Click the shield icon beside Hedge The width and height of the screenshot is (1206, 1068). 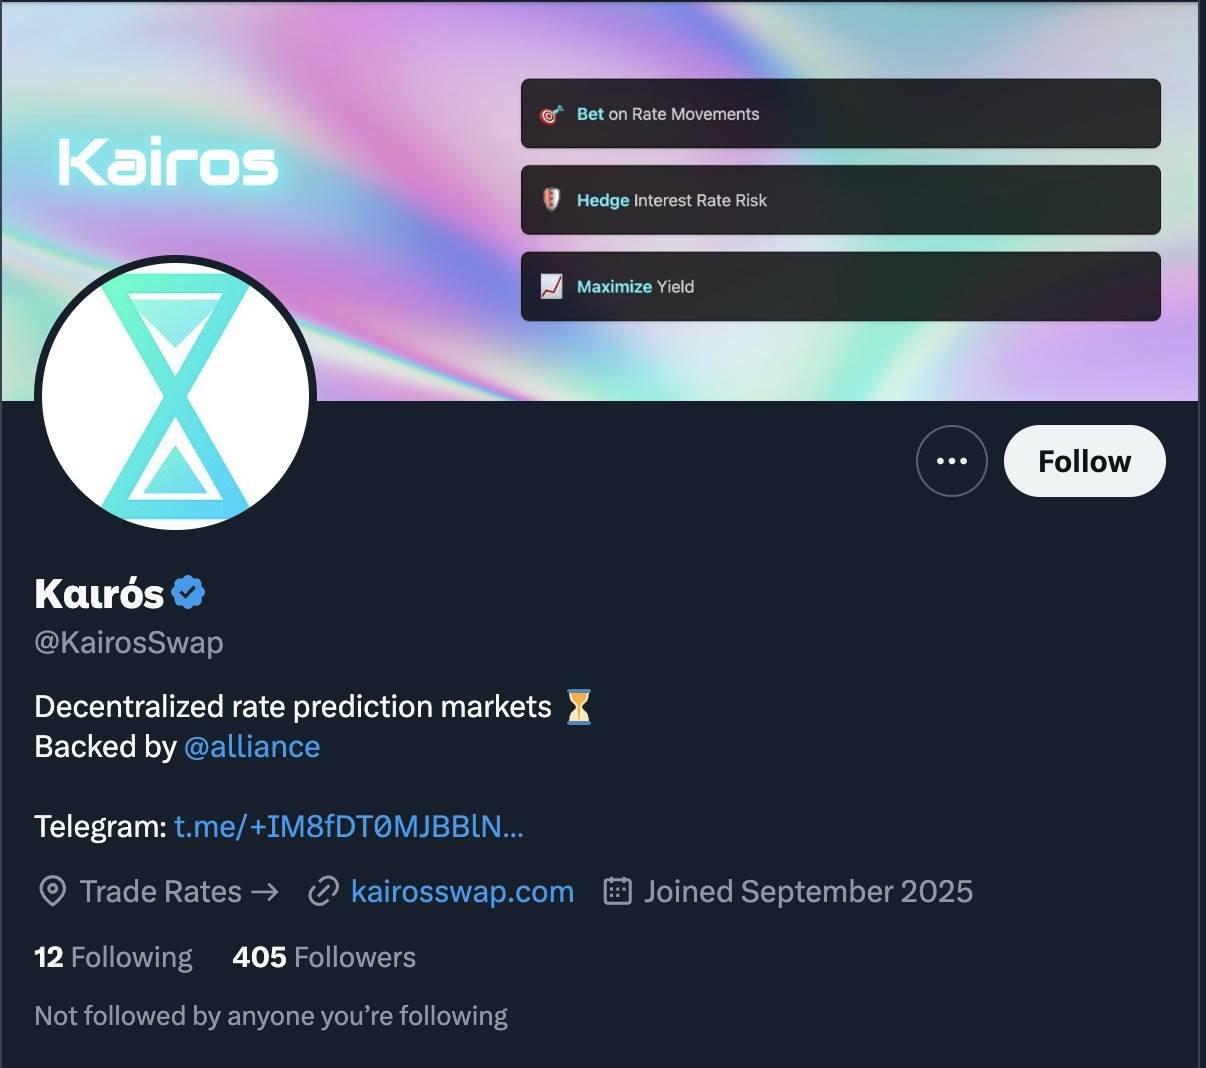[551, 200]
